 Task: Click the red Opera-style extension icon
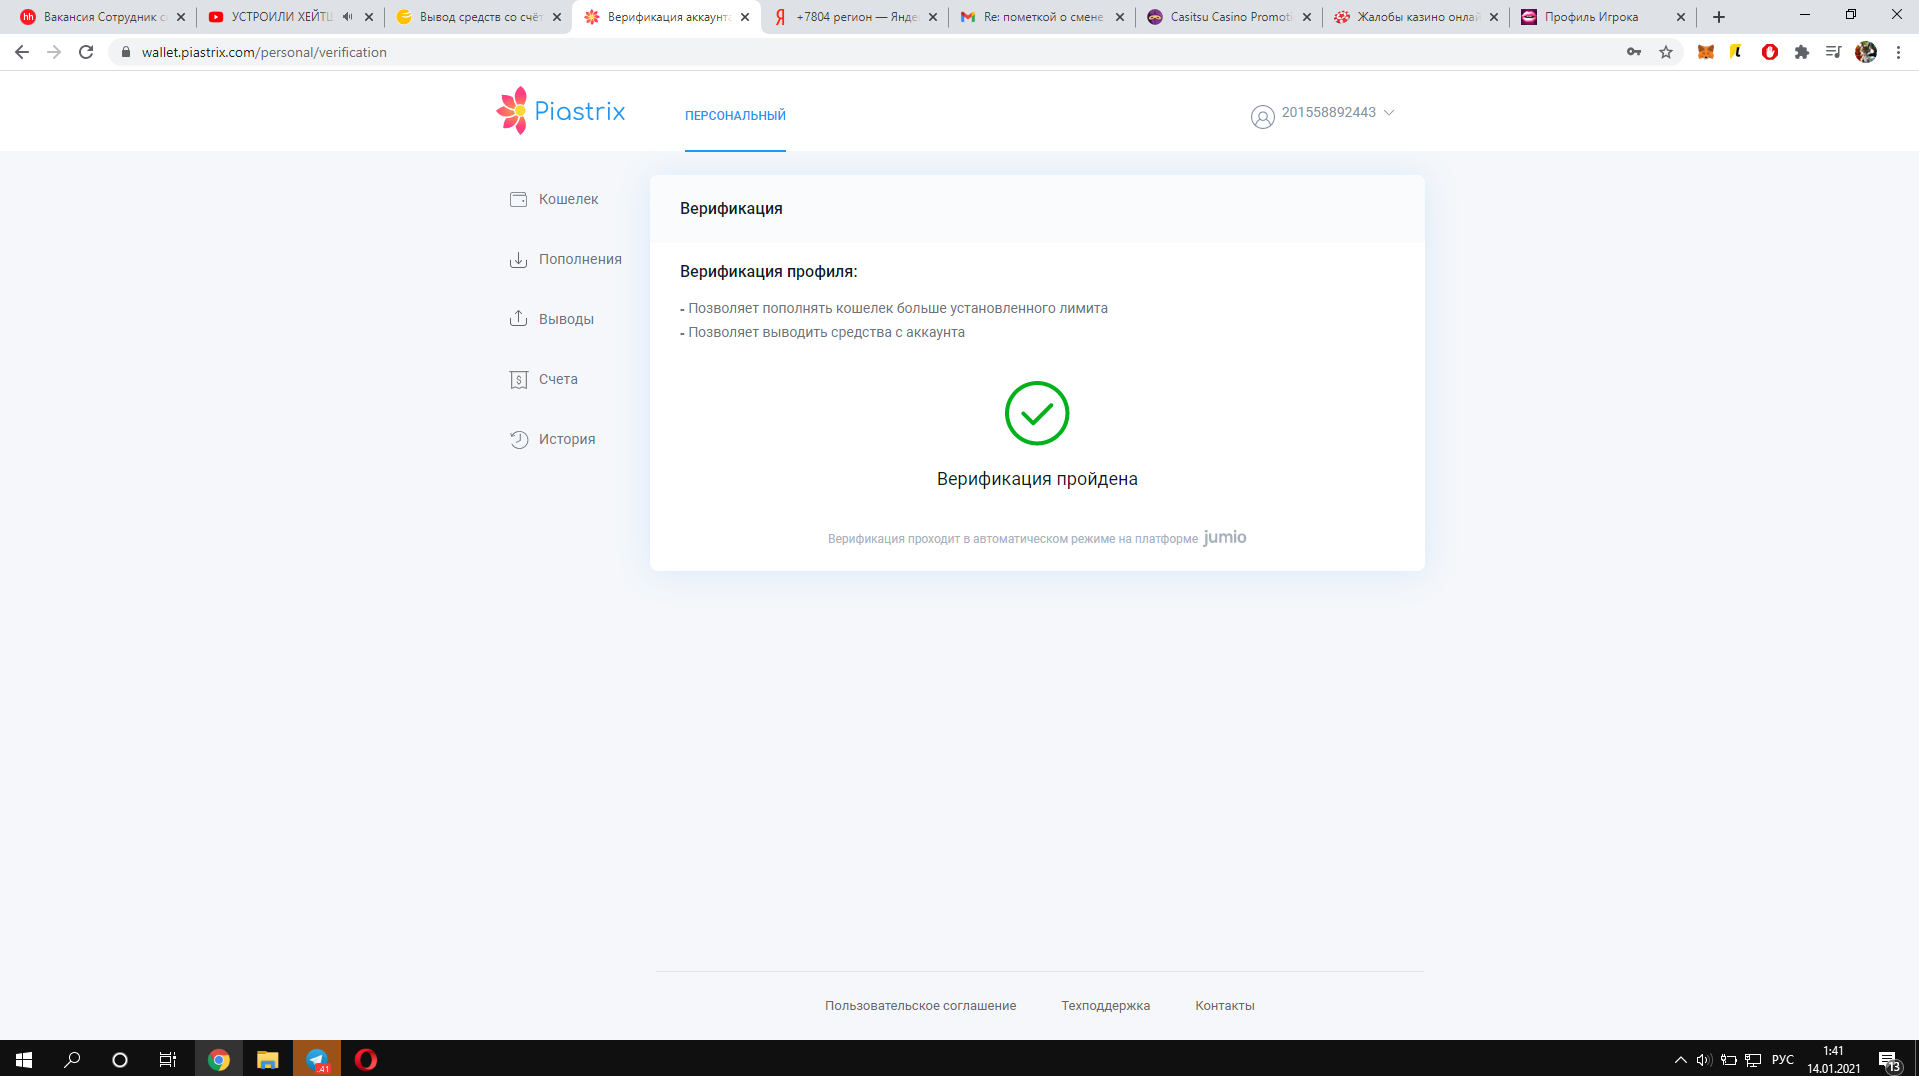pos(1770,52)
